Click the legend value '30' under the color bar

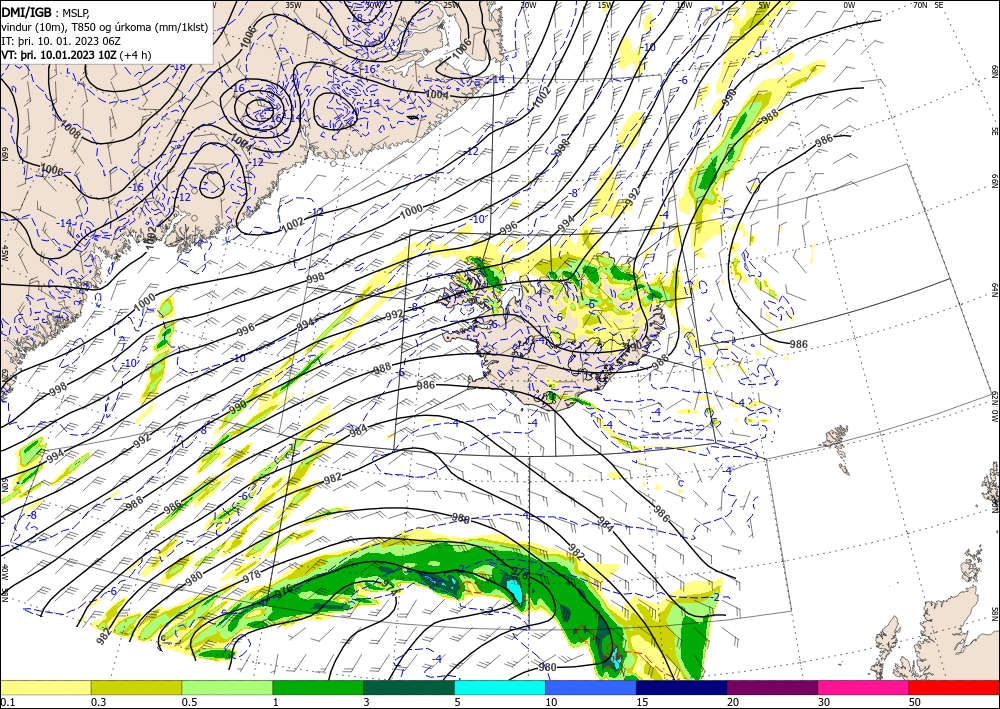pos(824,702)
